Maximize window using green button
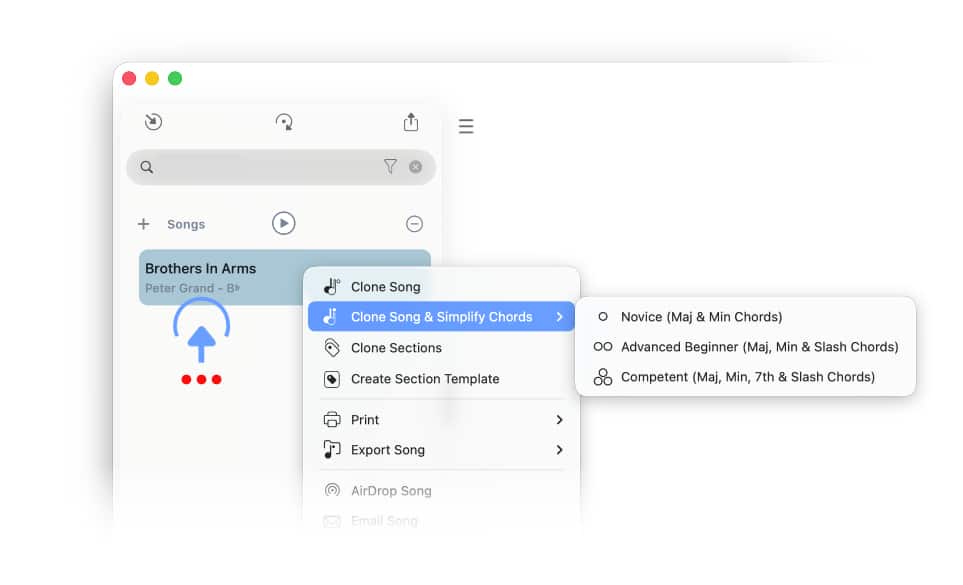 [x=175, y=79]
